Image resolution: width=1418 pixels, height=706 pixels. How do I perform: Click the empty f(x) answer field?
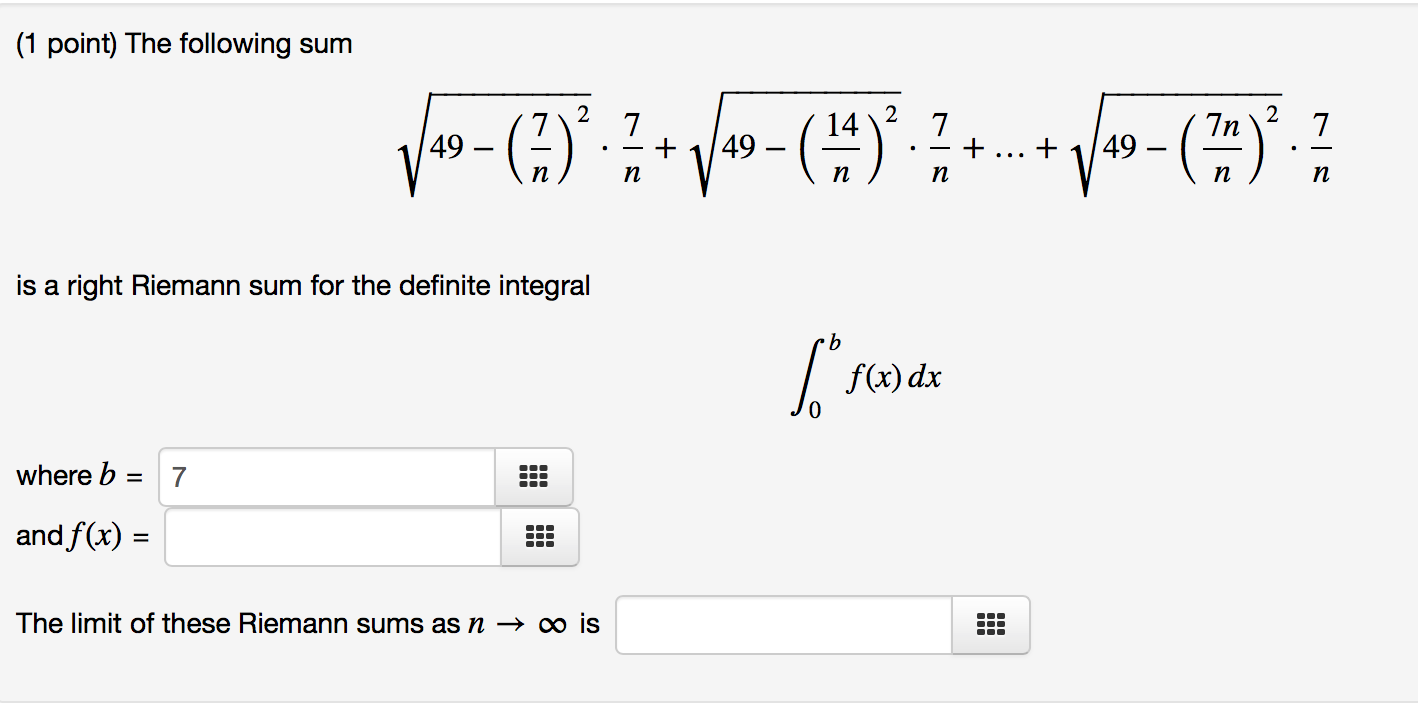[330, 537]
